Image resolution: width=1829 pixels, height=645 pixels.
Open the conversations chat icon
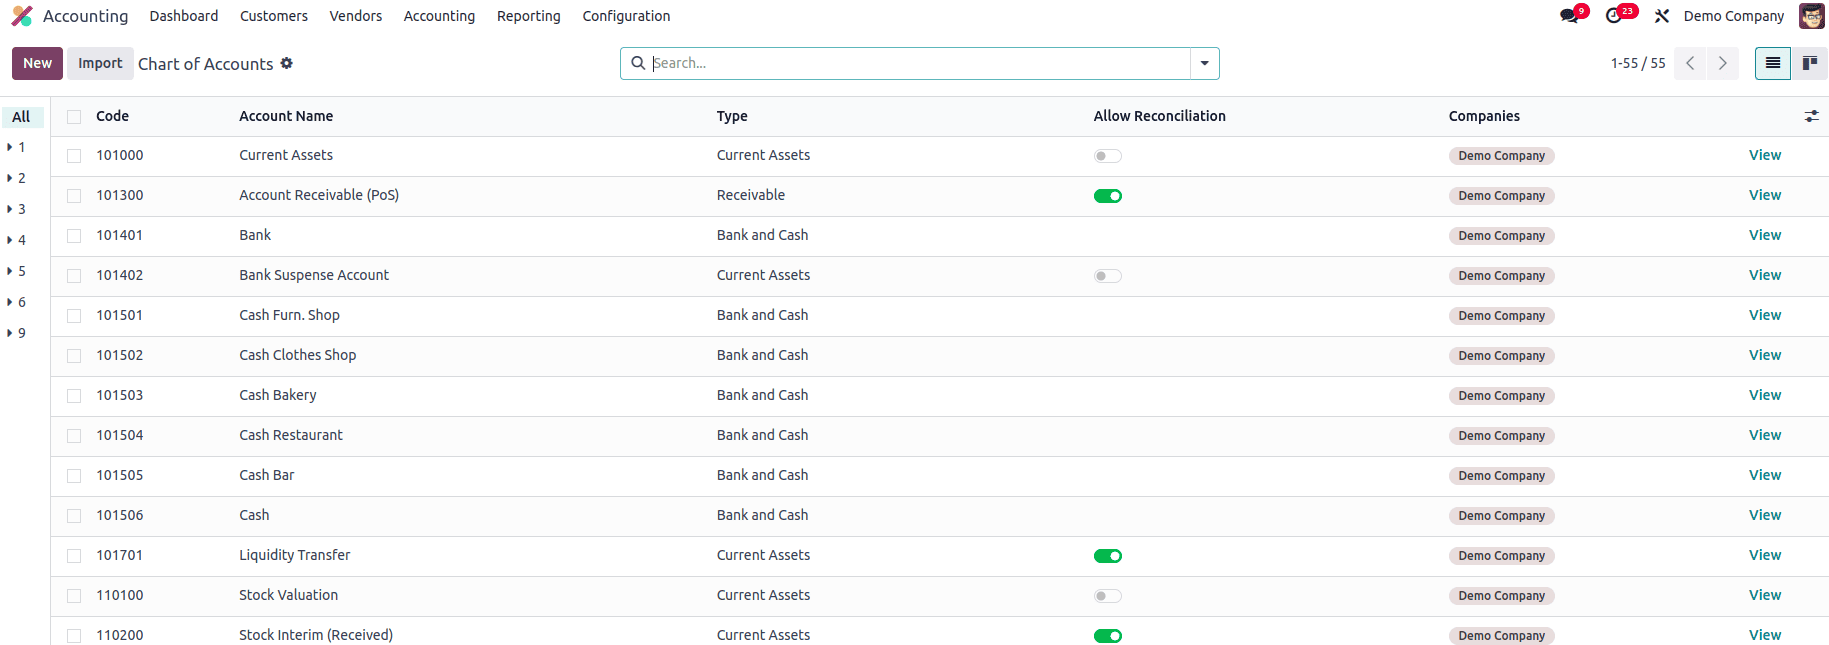pos(1569,16)
